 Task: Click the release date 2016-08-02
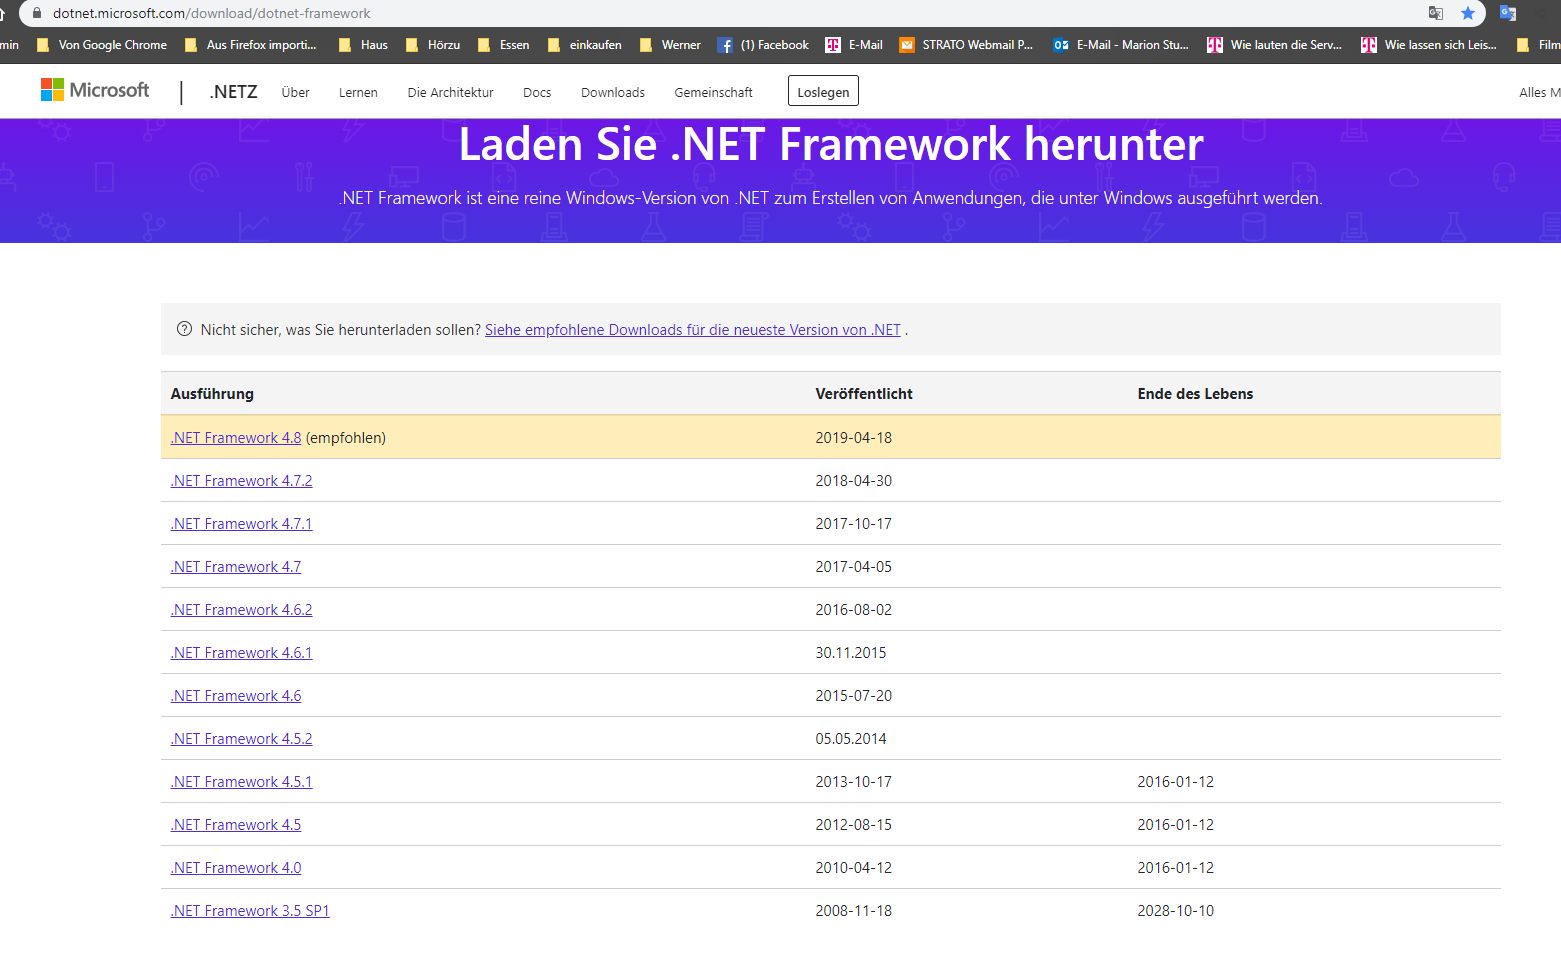853,610
